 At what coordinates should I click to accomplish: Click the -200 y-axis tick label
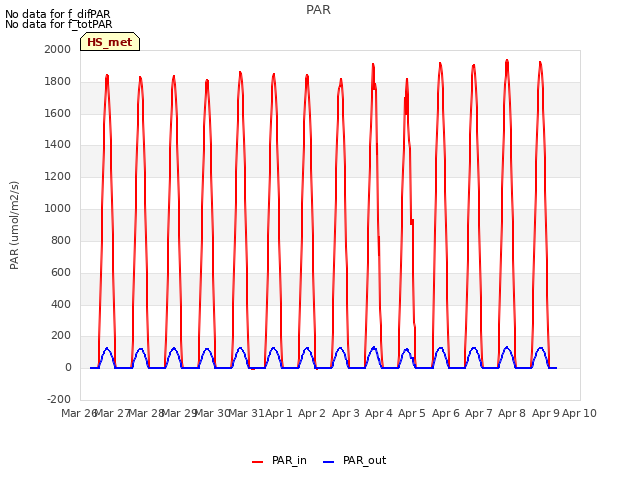click(59, 399)
